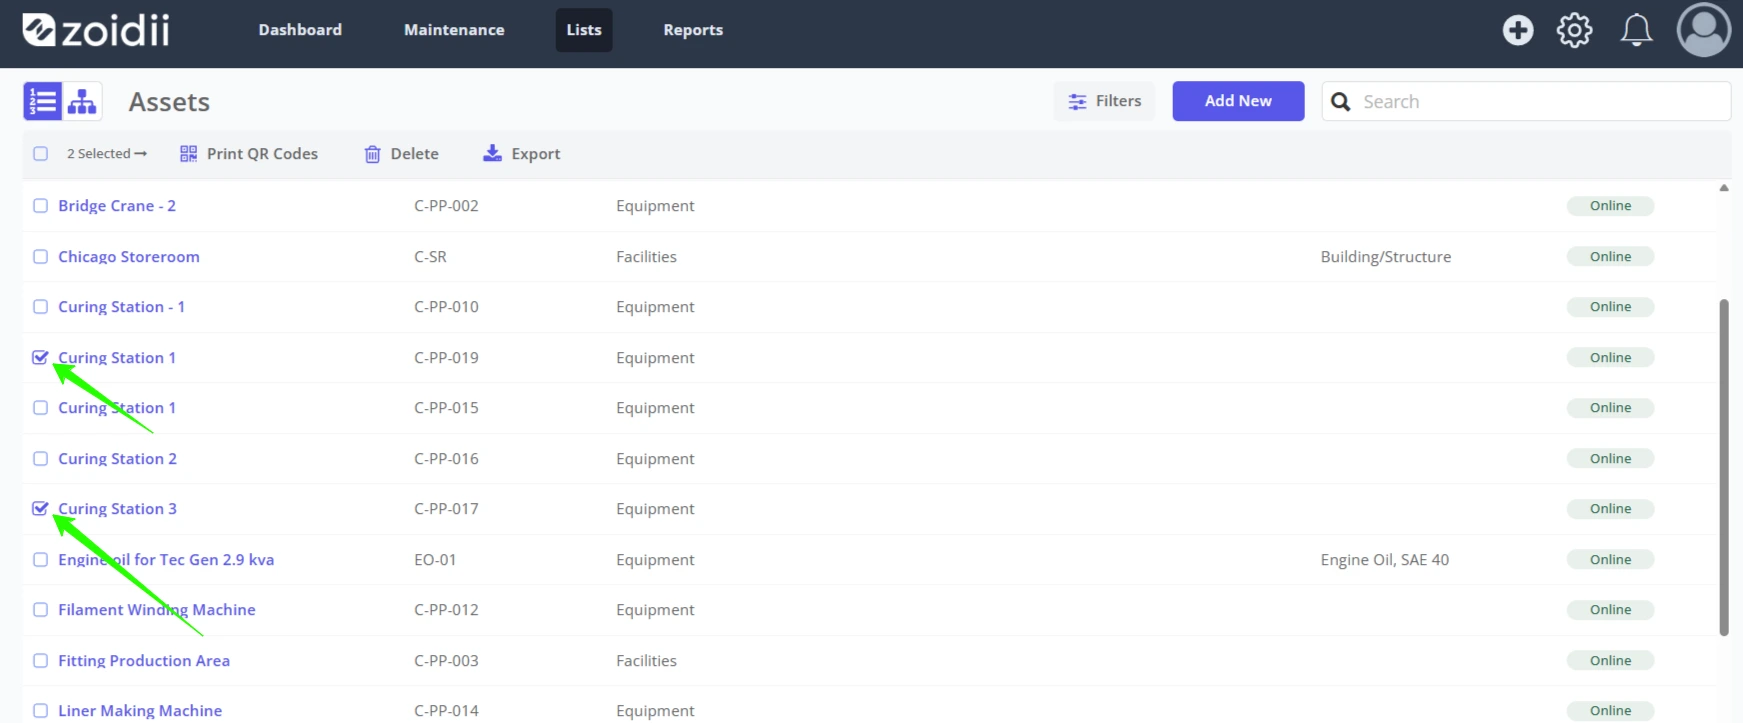1743x723 pixels.
Task: Click the scroll-up arrow of the list
Action: (x=1724, y=188)
